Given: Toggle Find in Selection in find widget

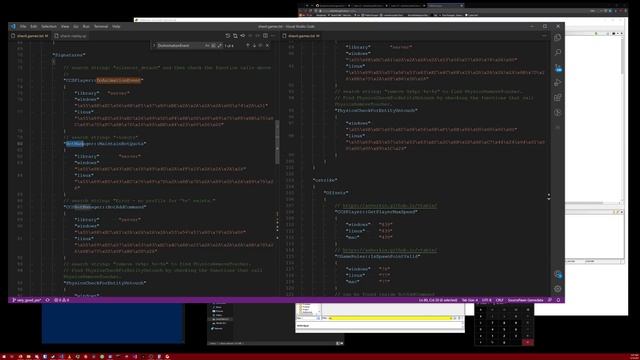Looking at the screenshot, I should pos(260,46).
